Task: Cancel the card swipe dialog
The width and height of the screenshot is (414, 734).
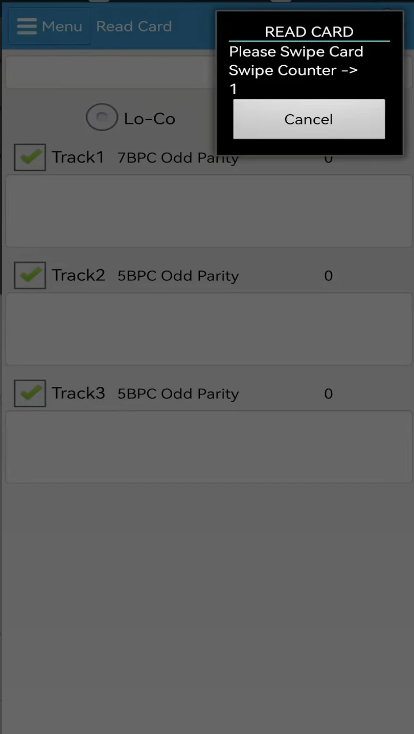Action: (x=309, y=119)
